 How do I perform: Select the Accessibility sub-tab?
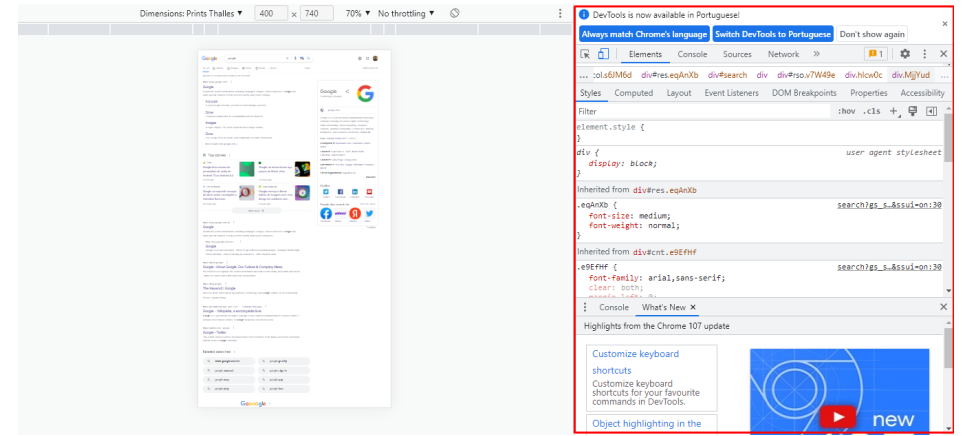tap(922, 93)
